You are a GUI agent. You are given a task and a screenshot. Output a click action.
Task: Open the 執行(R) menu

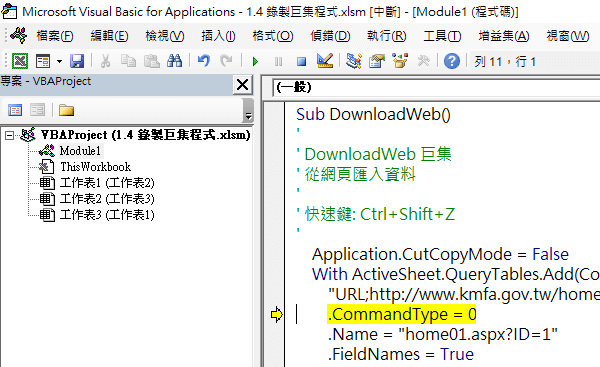[x=386, y=36]
